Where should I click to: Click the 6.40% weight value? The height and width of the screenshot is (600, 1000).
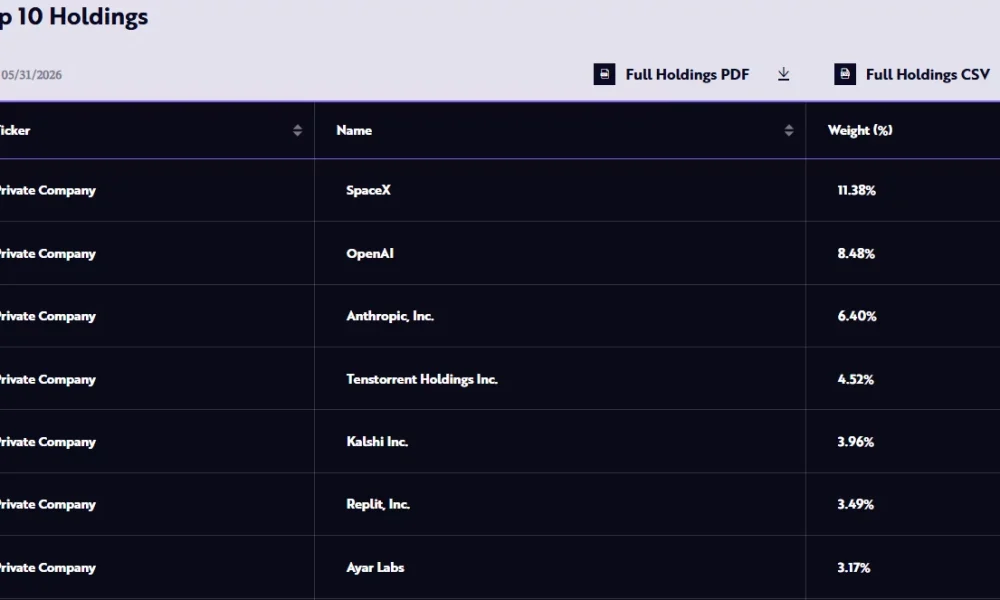coord(857,316)
